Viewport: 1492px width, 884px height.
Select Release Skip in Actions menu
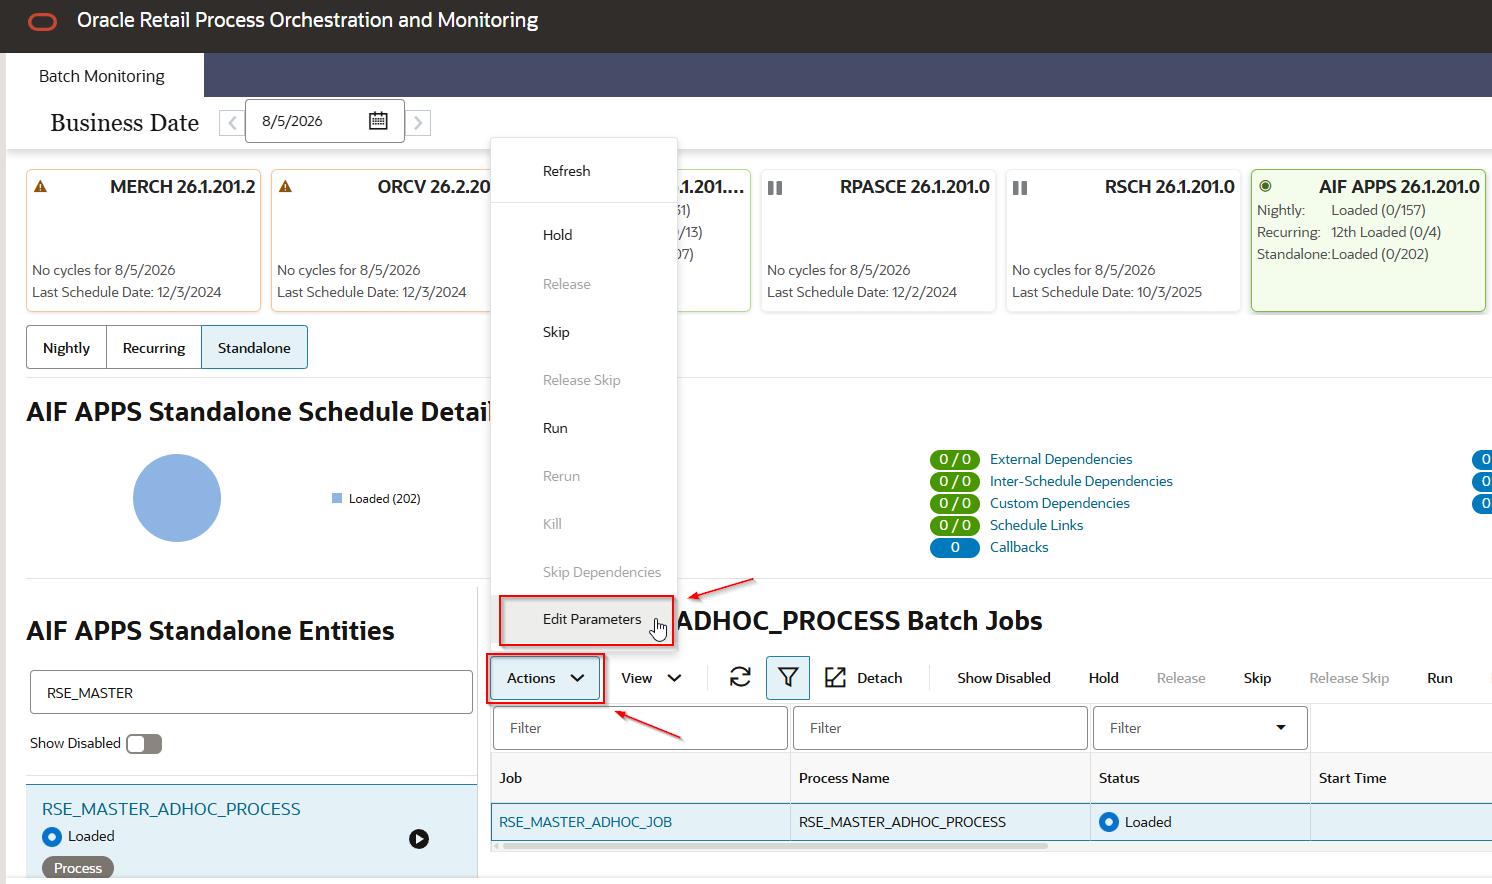581,380
